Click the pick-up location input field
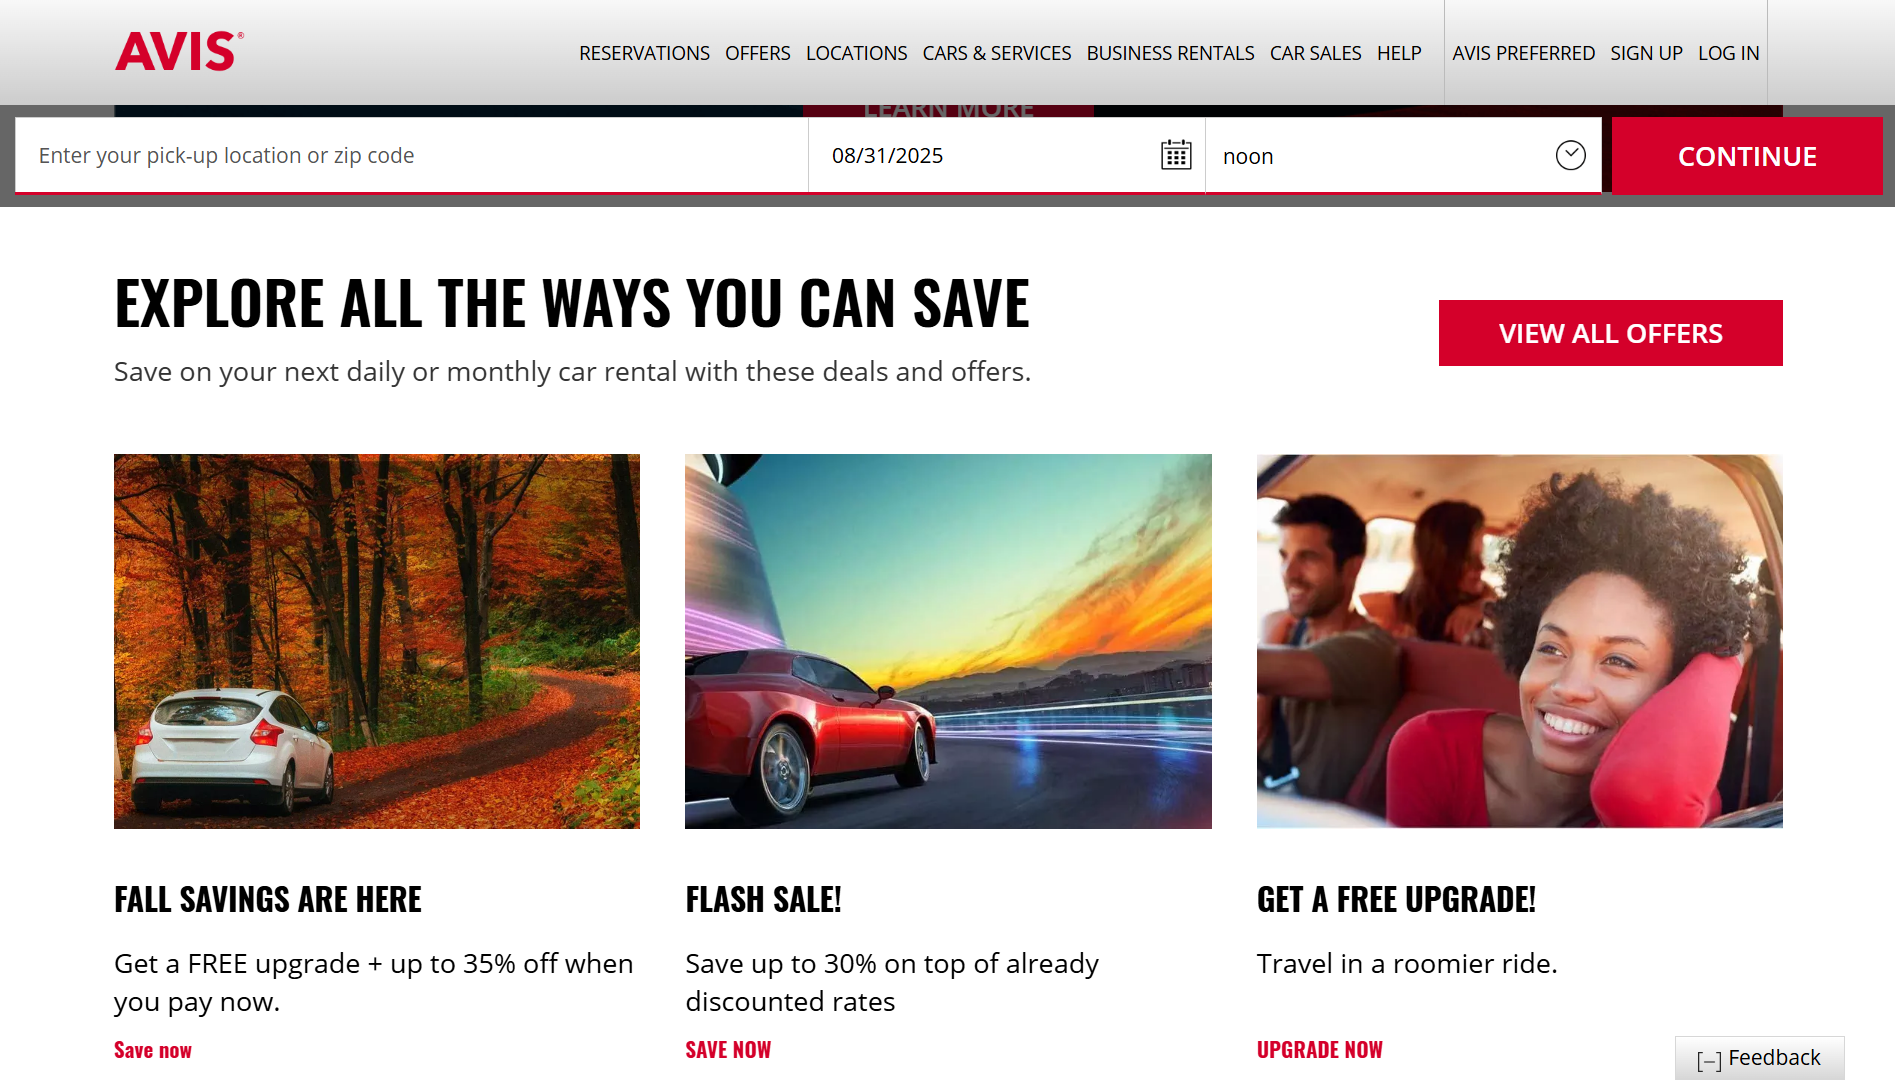 click(x=411, y=155)
